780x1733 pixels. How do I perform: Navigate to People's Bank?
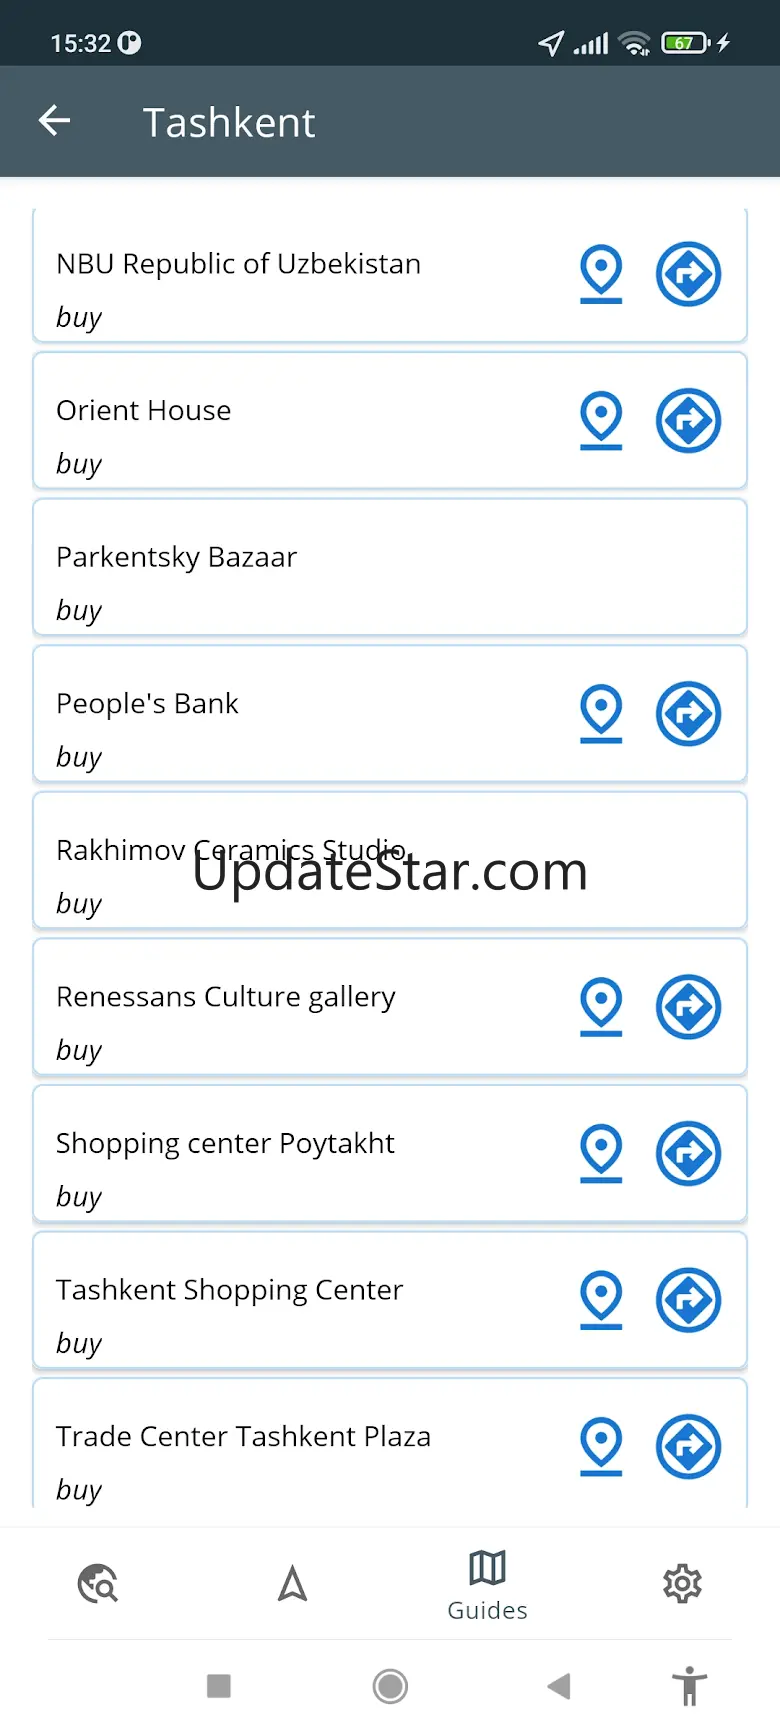688,714
